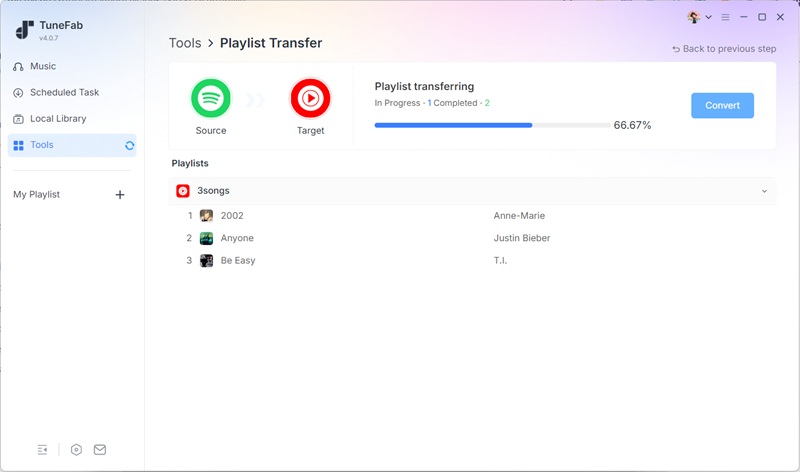Click the In Progress count status
Screen dimensions: 800x472
tap(403, 103)
